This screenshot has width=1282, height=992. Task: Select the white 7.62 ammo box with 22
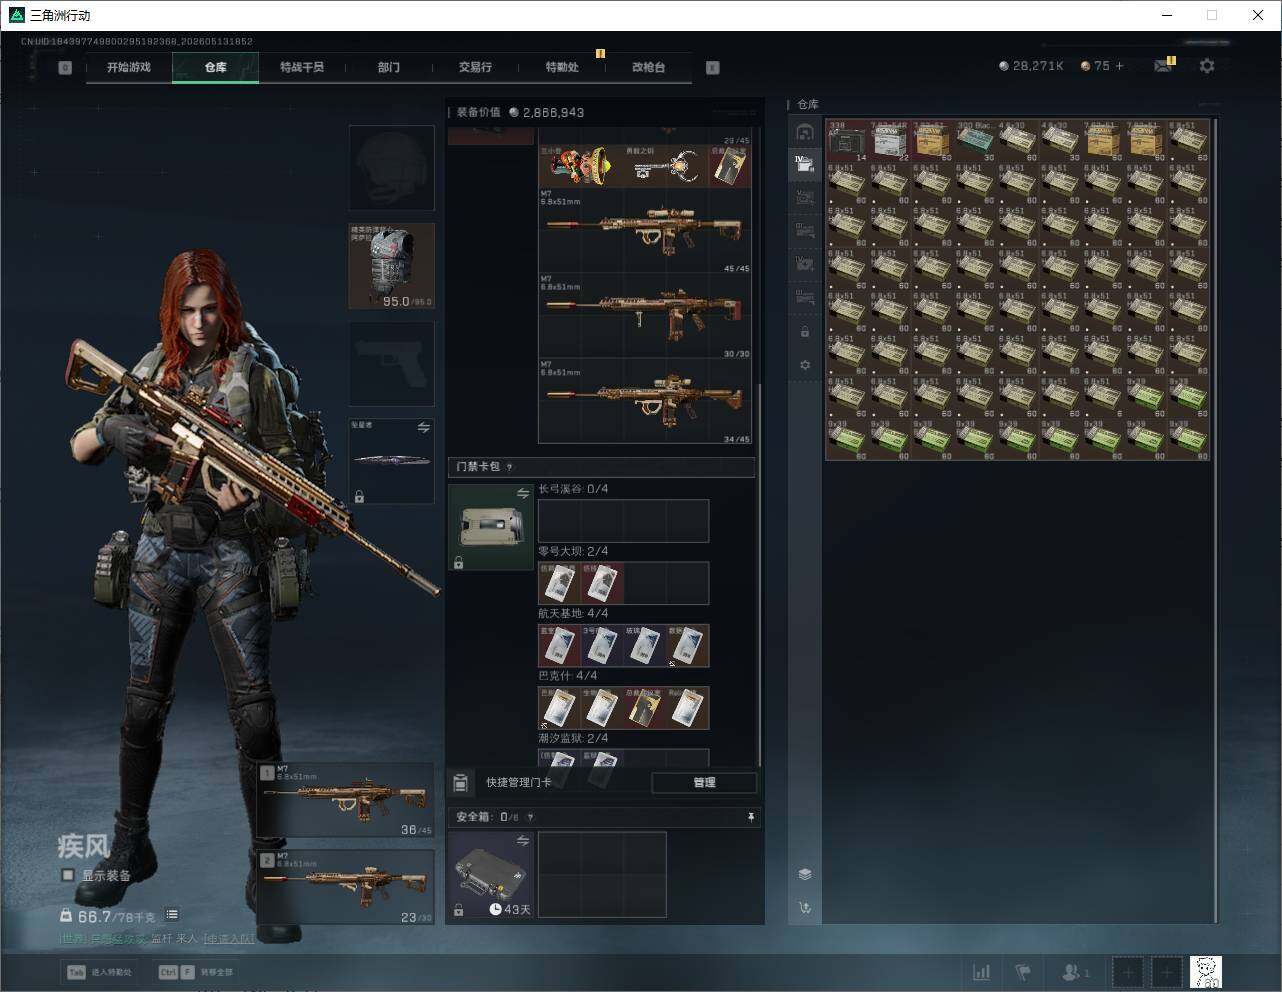[891, 140]
